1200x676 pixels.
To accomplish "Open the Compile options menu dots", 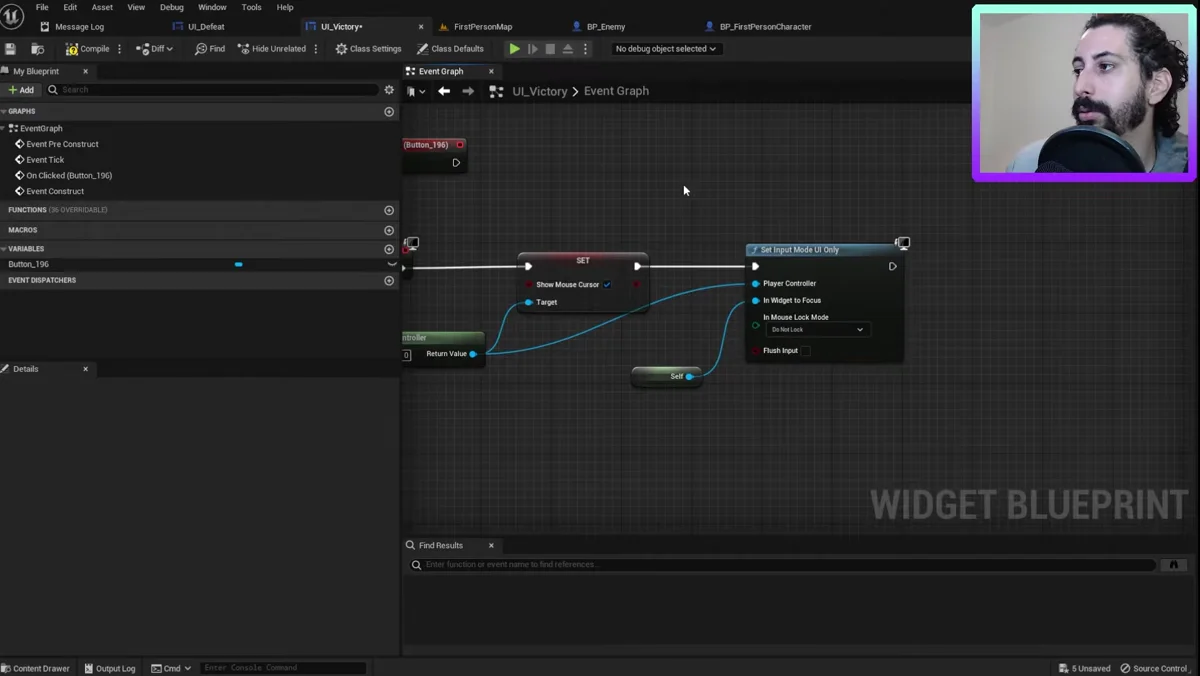I will tap(120, 49).
